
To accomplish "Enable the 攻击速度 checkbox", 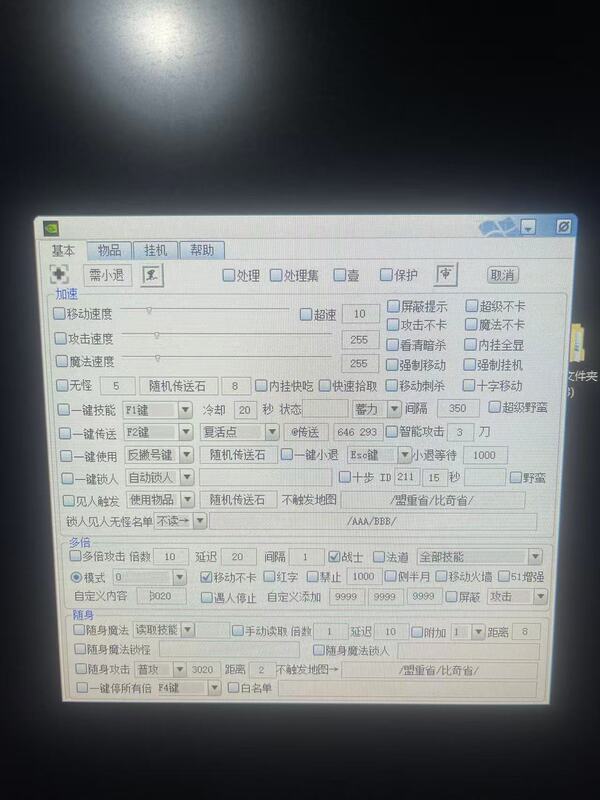I will tap(61, 338).
